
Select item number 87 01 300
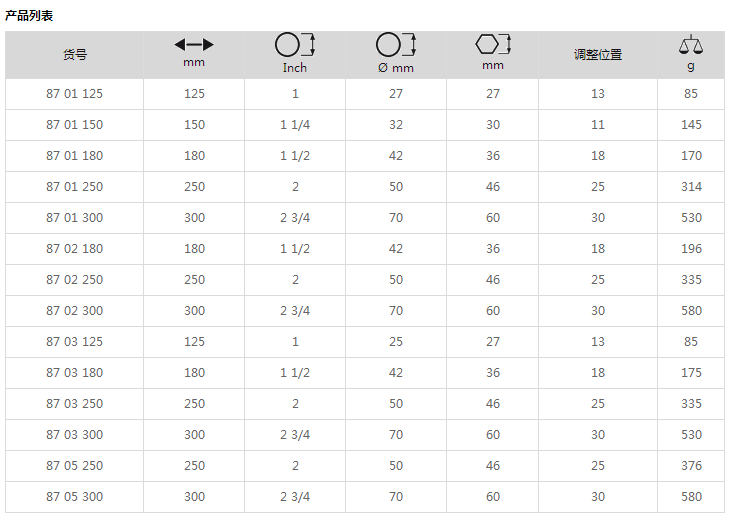pos(74,217)
